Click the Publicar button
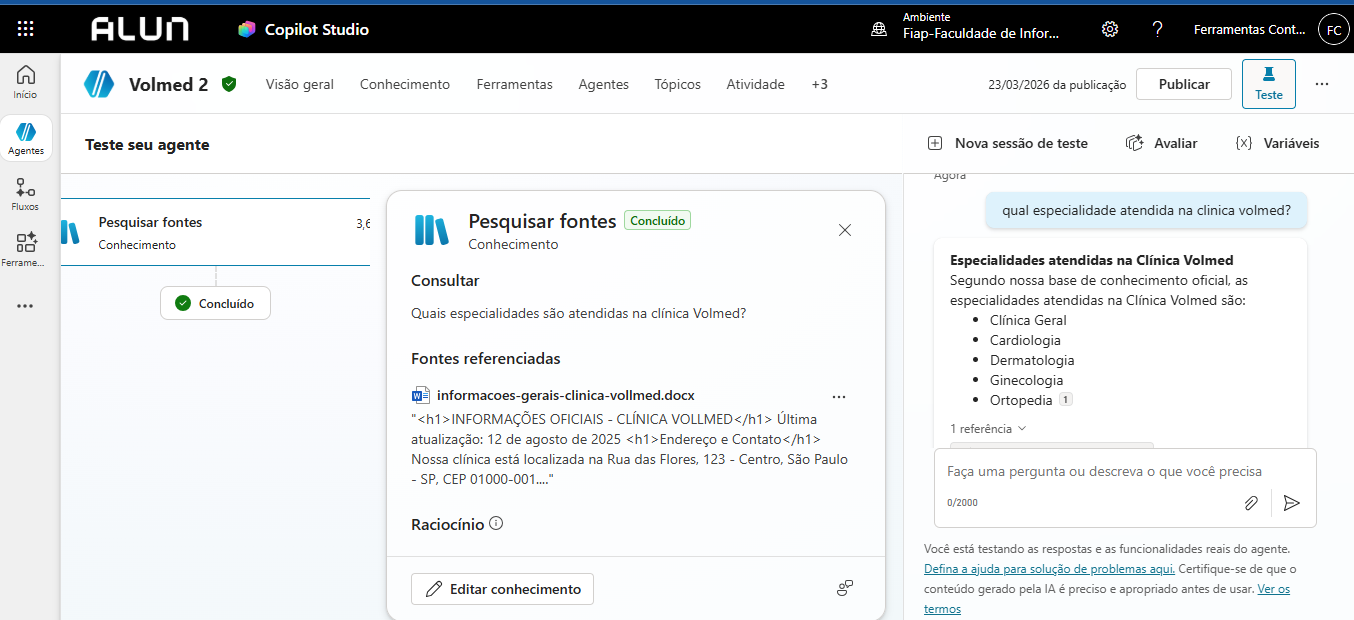Image resolution: width=1354 pixels, height=620 pixels. [1184, 84]
